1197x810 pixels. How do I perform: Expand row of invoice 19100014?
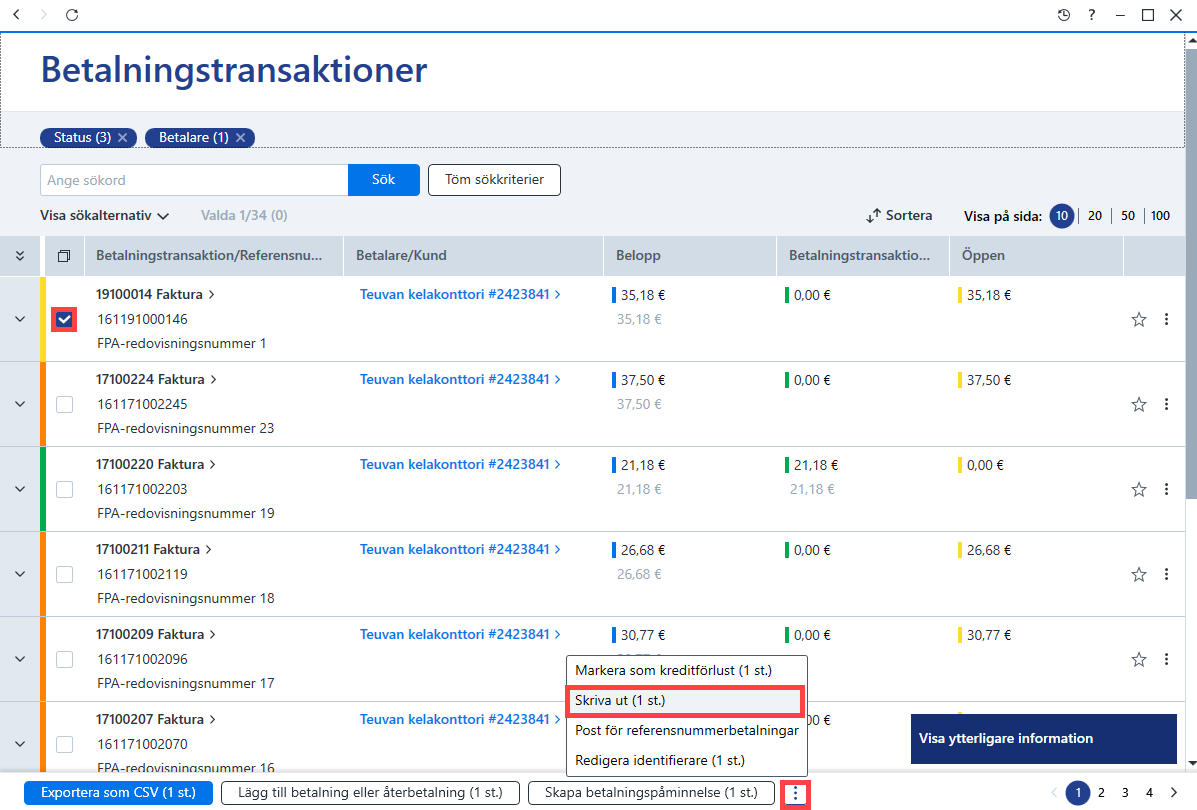(x=20, y=319)
